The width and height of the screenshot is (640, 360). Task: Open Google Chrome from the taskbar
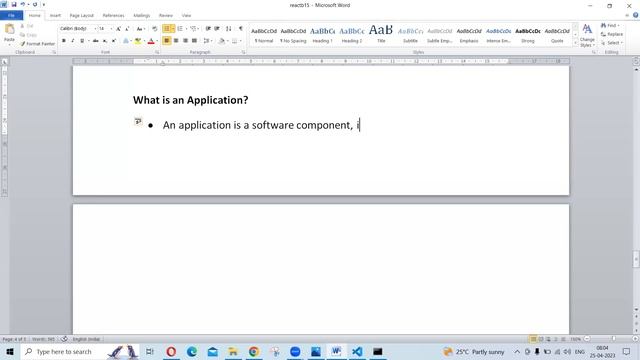point(254,351)
